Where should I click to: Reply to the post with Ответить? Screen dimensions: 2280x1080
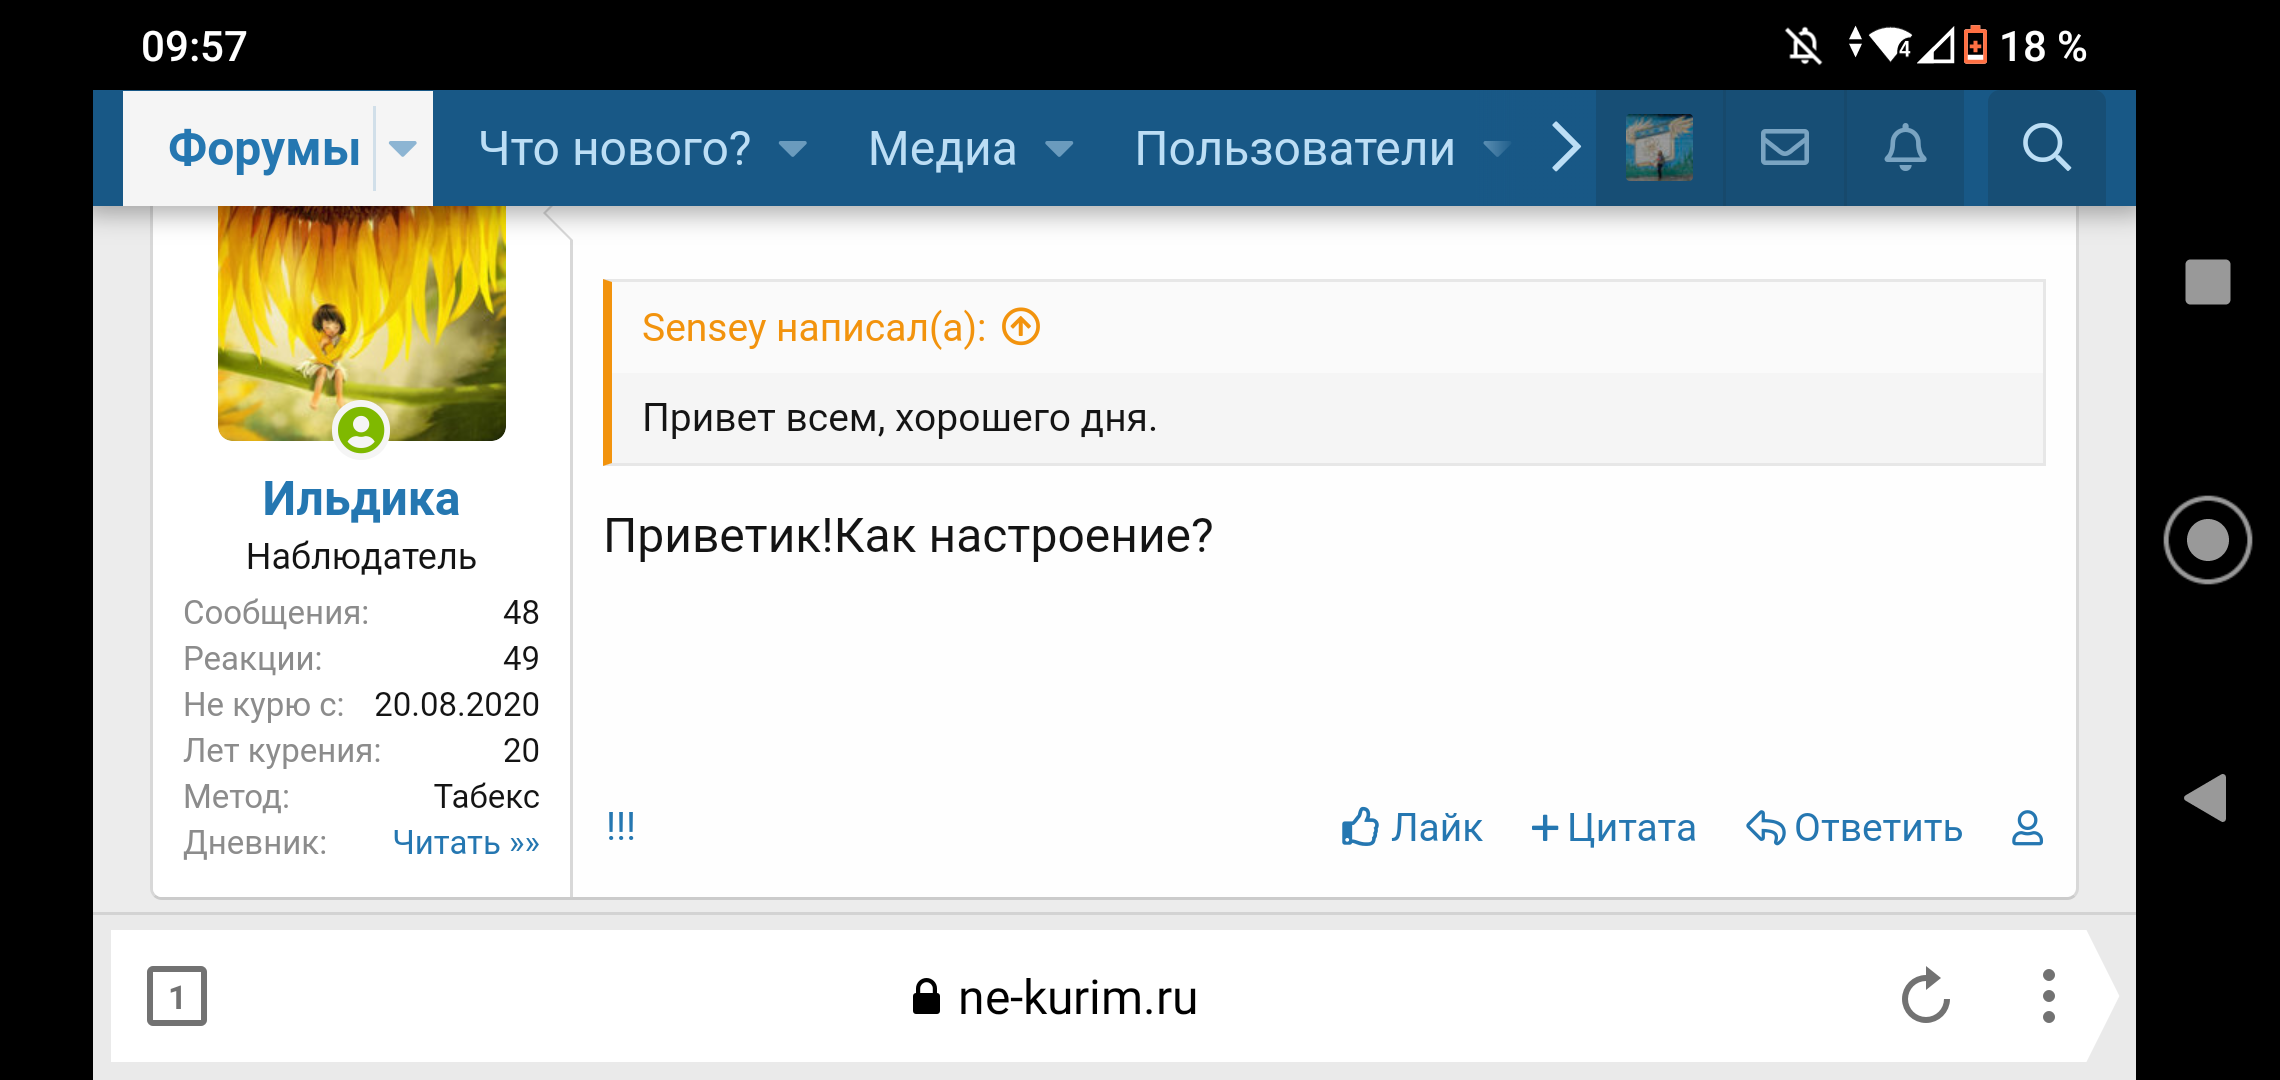(1854, 828)
